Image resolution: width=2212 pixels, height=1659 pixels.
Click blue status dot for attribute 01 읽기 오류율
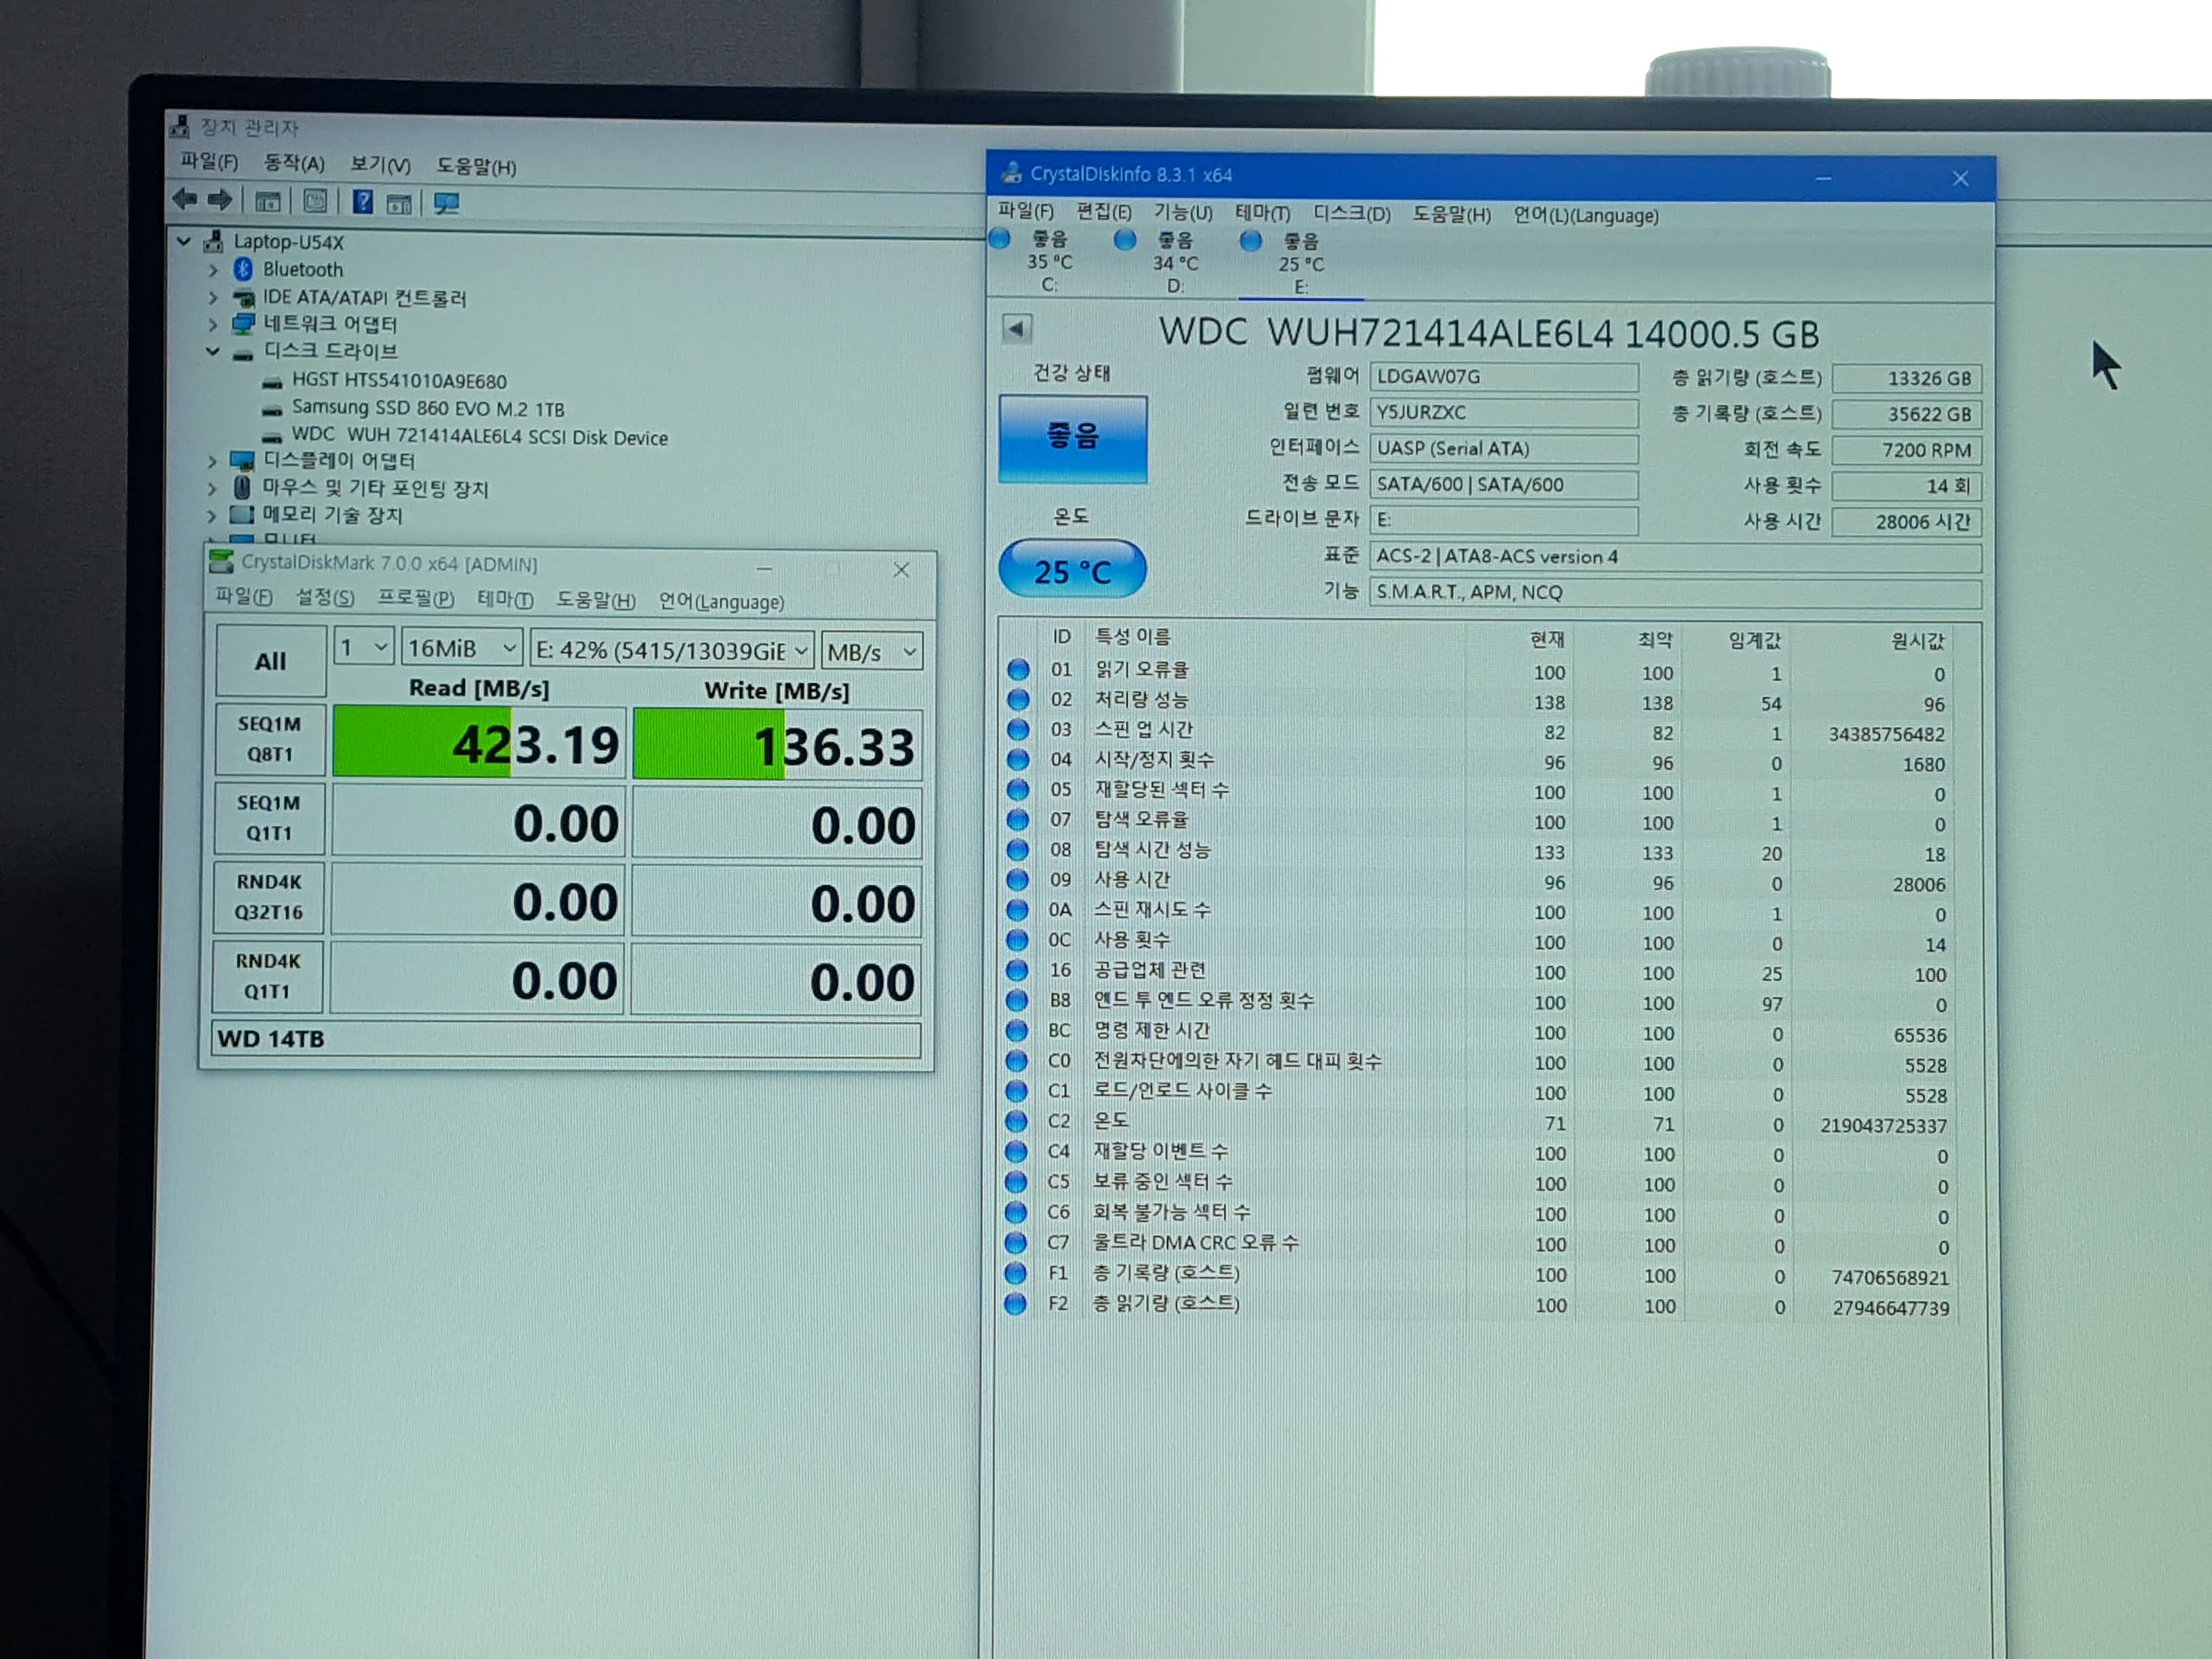(1018, 669)
